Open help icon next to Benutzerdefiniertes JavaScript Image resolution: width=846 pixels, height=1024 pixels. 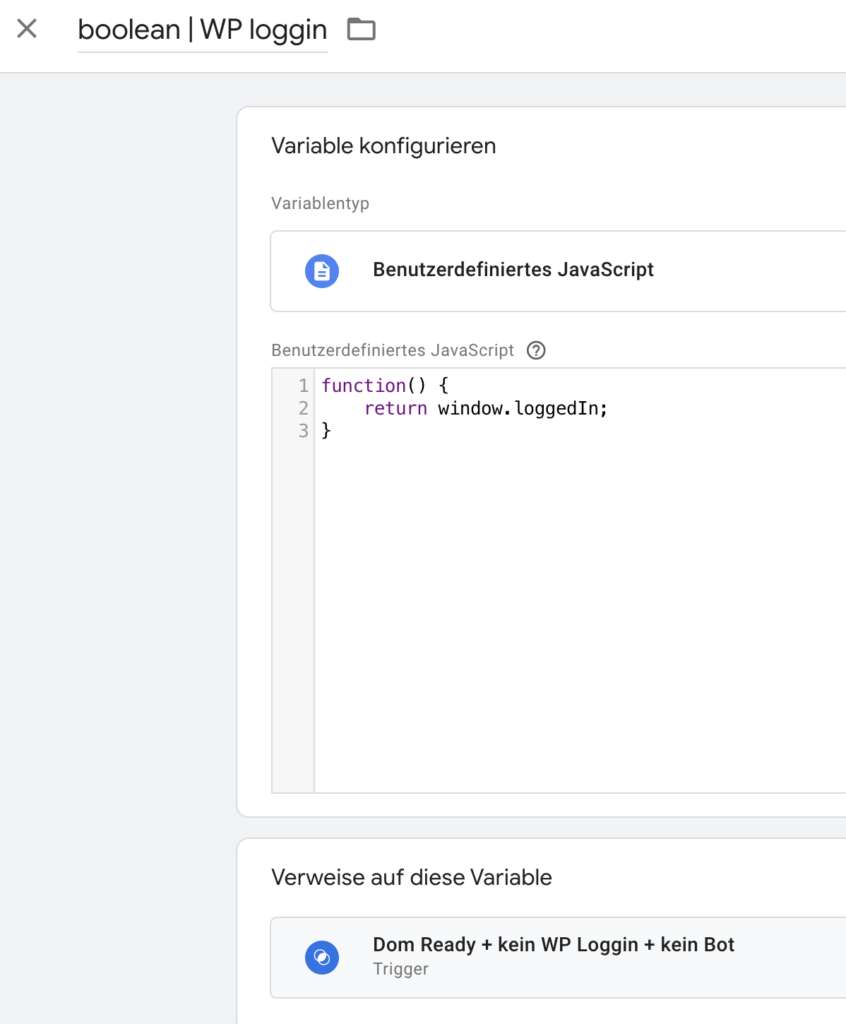[x=536, y=351]
